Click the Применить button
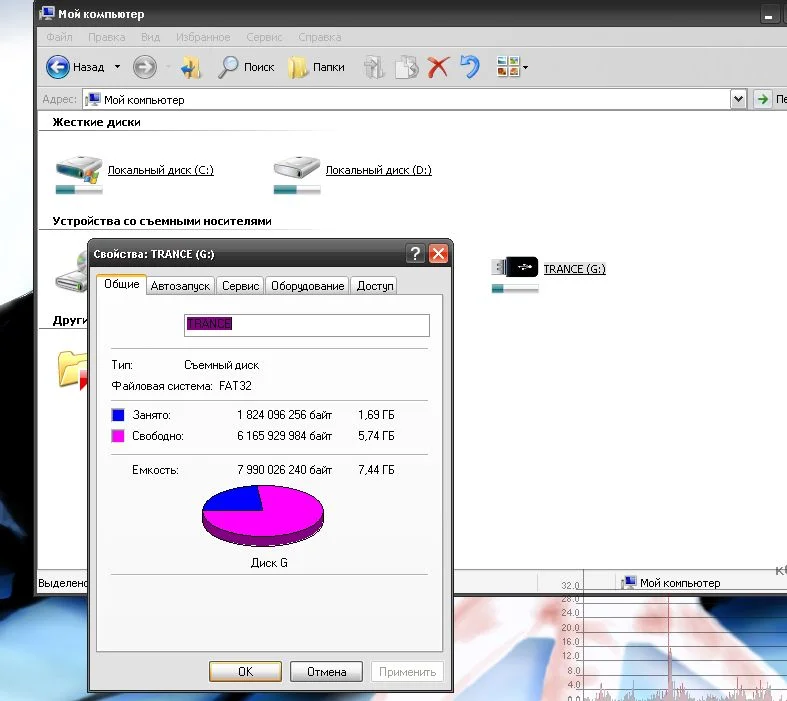This screenshot has height=701, width=787. click(407, 671)
